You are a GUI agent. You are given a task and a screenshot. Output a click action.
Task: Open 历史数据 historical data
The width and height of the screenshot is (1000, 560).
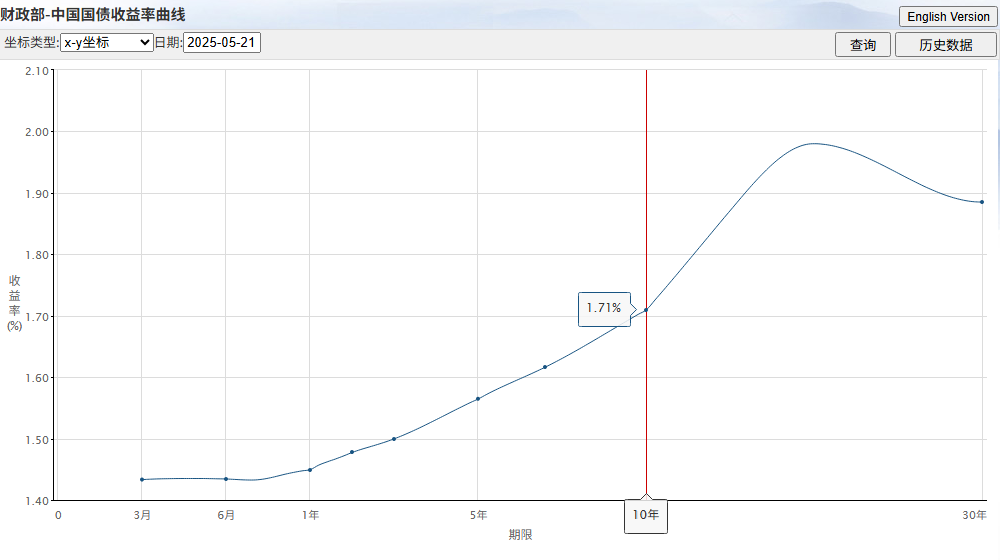click(946, 45)
